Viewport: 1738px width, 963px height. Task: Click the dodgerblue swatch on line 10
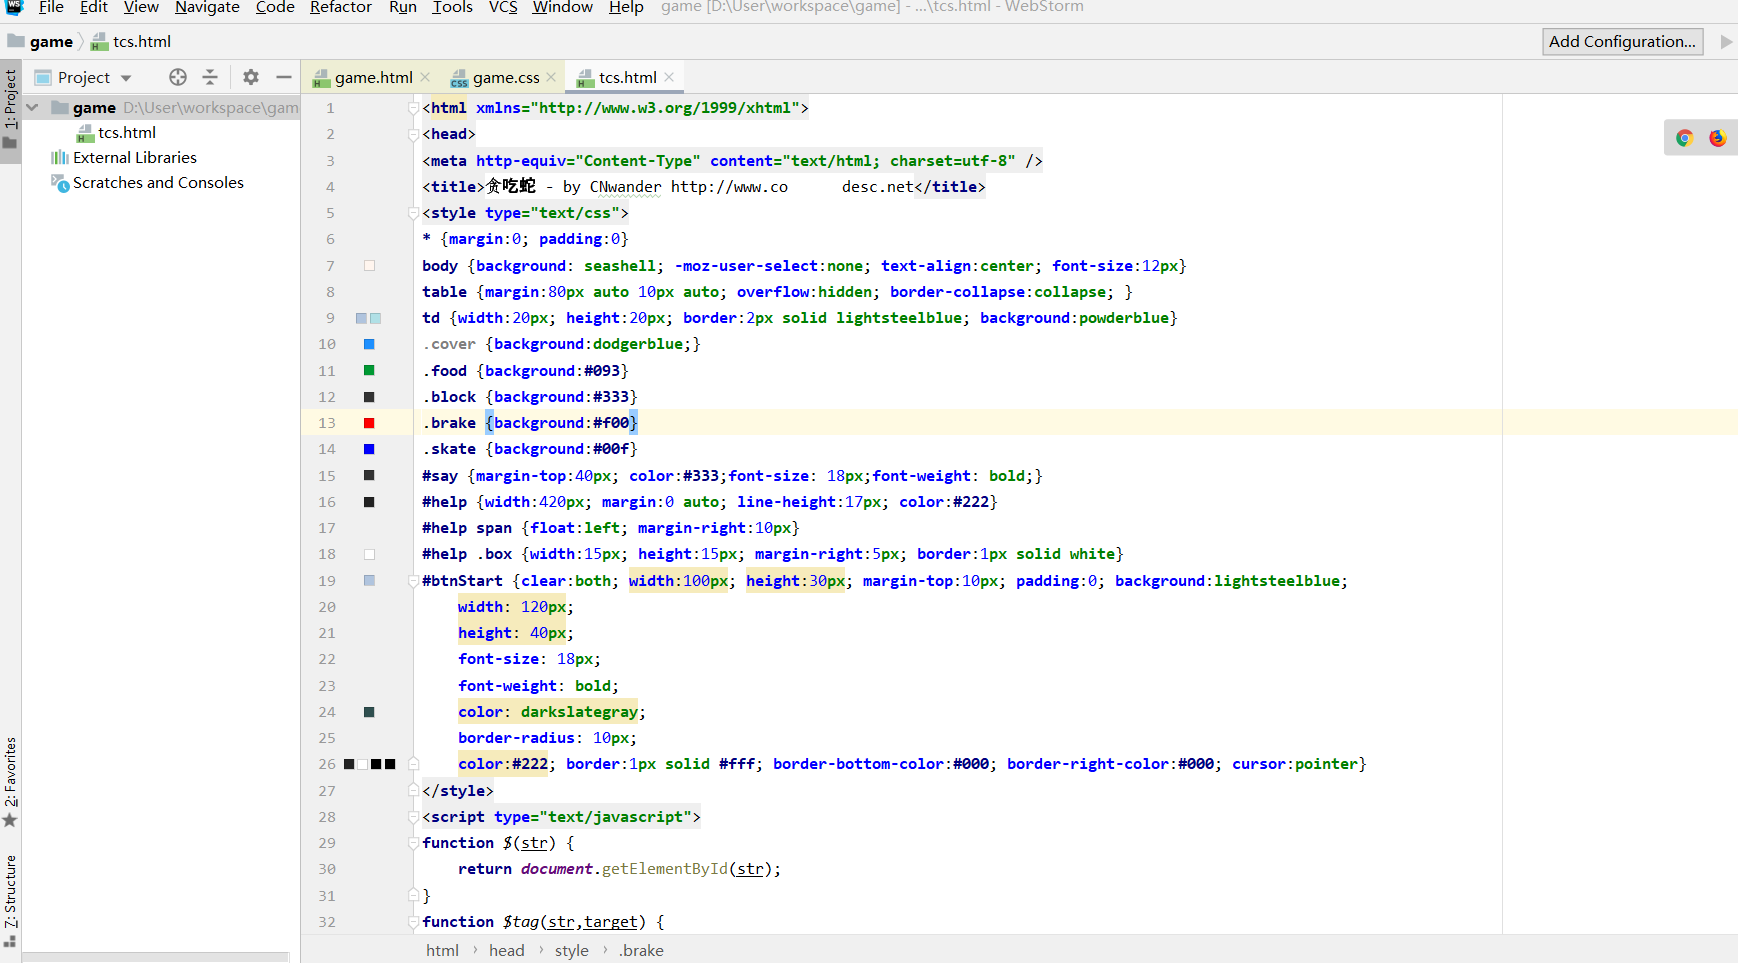[x=369, y=344]
